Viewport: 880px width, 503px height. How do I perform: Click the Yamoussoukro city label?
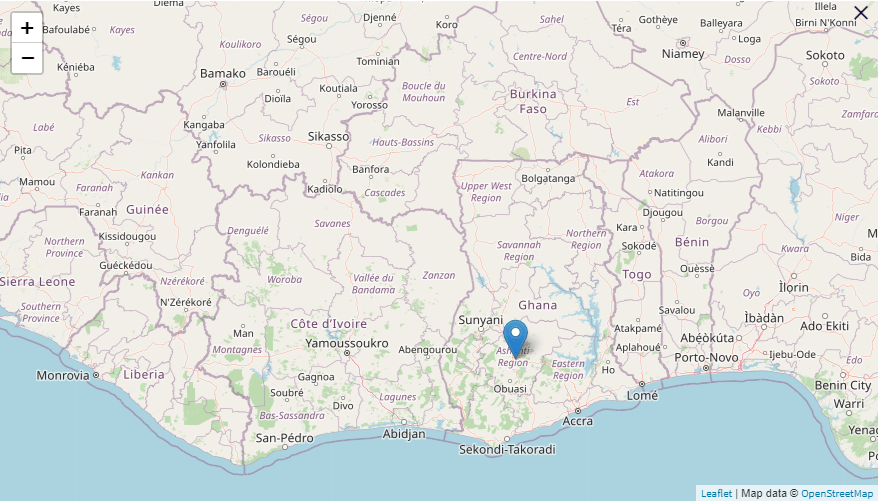[x=347, y=343]
